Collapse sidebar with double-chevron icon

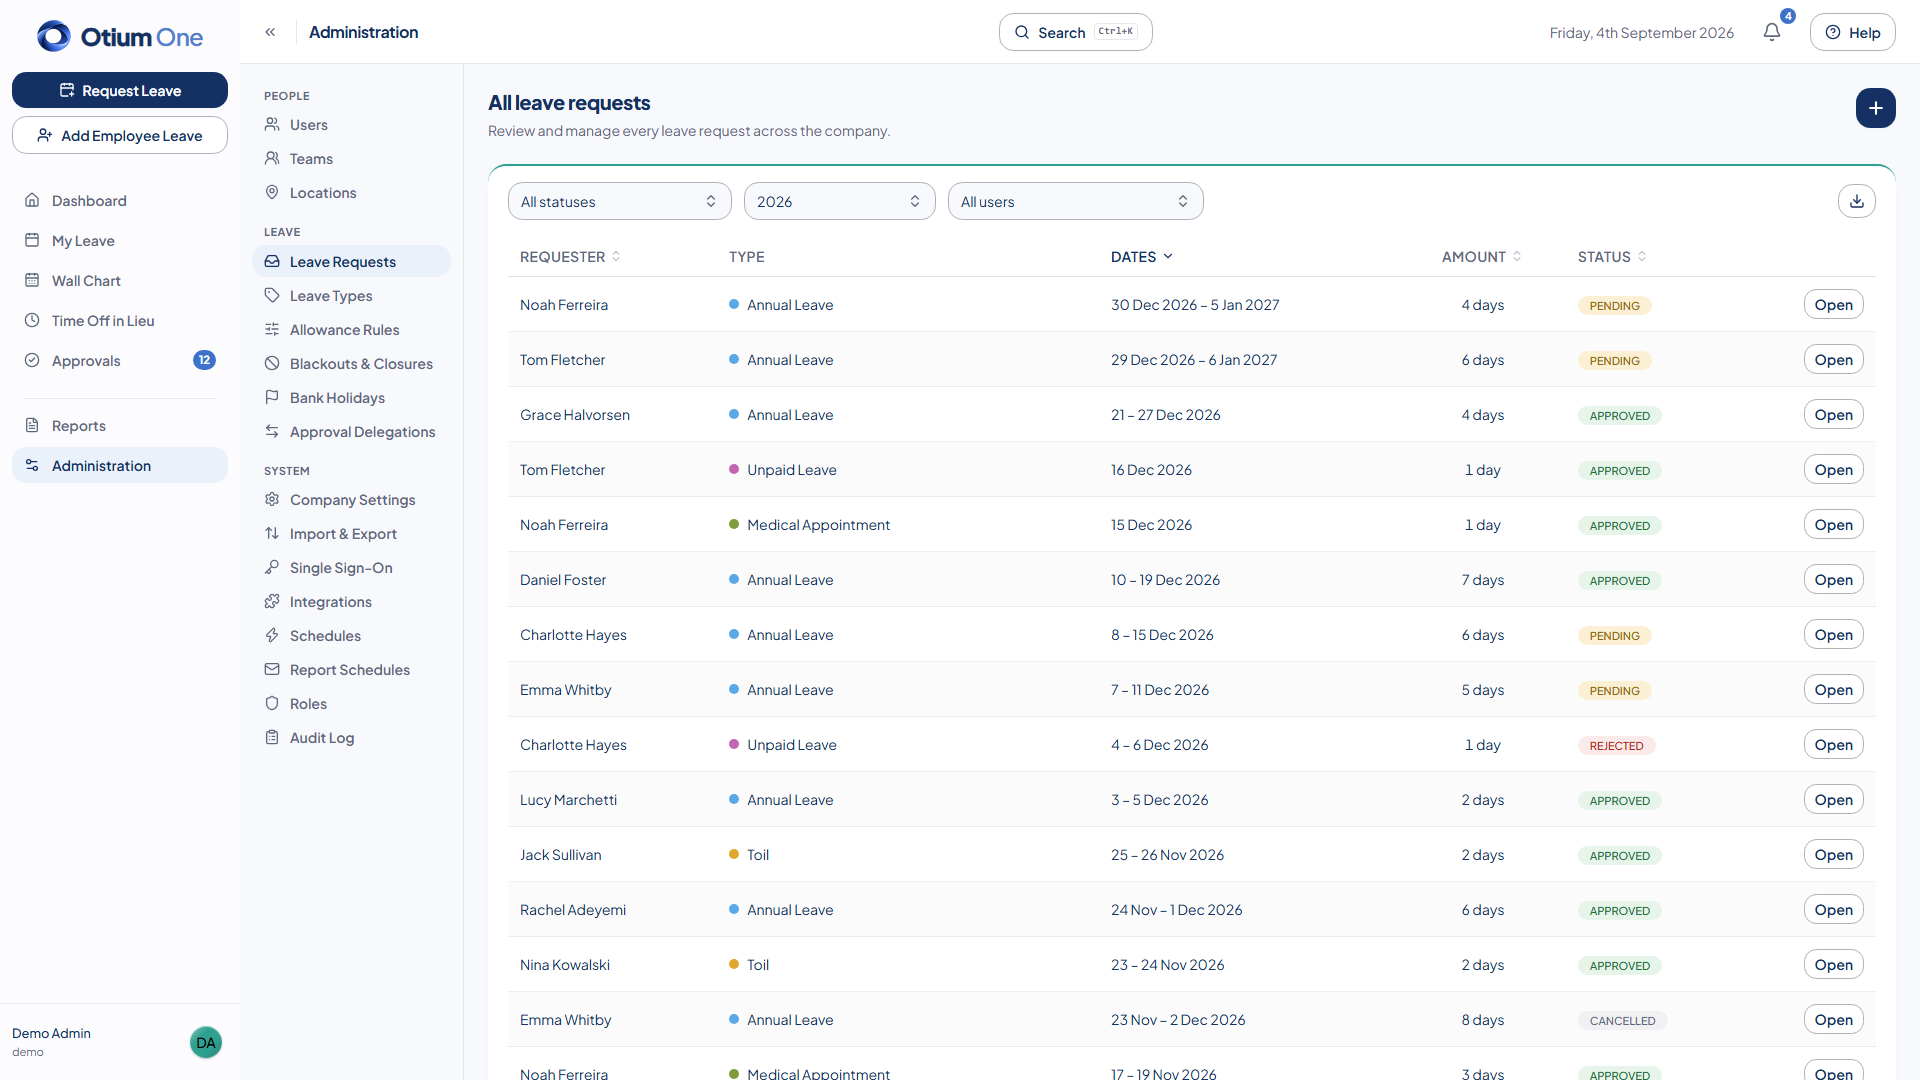click(x=270, y=32)
